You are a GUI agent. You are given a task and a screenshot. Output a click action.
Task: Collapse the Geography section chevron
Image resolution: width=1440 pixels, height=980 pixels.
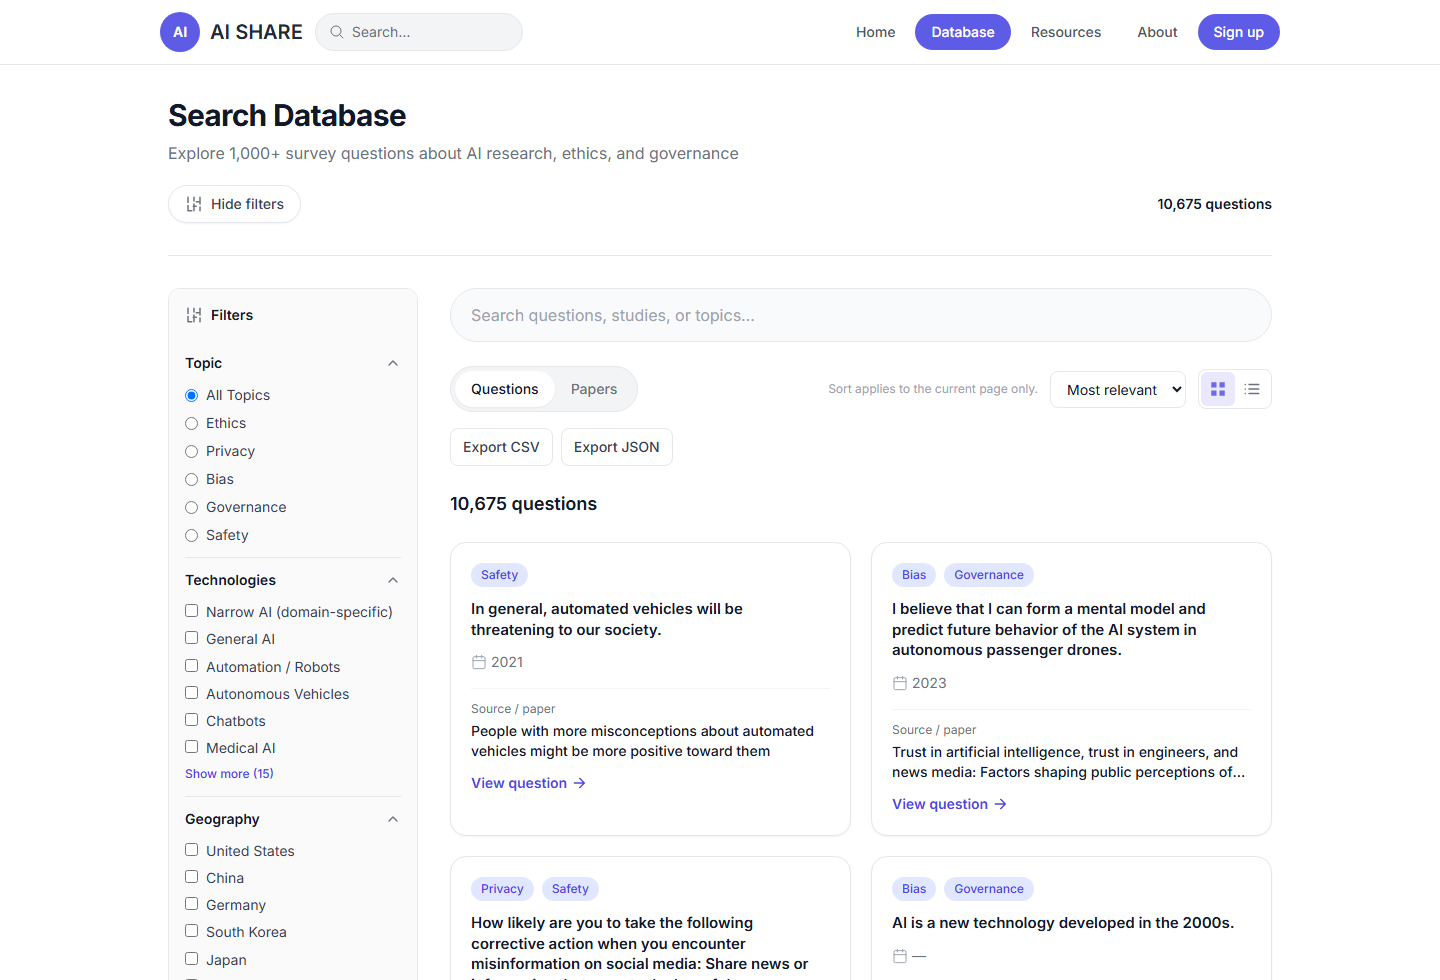click(x=393, y=819)
